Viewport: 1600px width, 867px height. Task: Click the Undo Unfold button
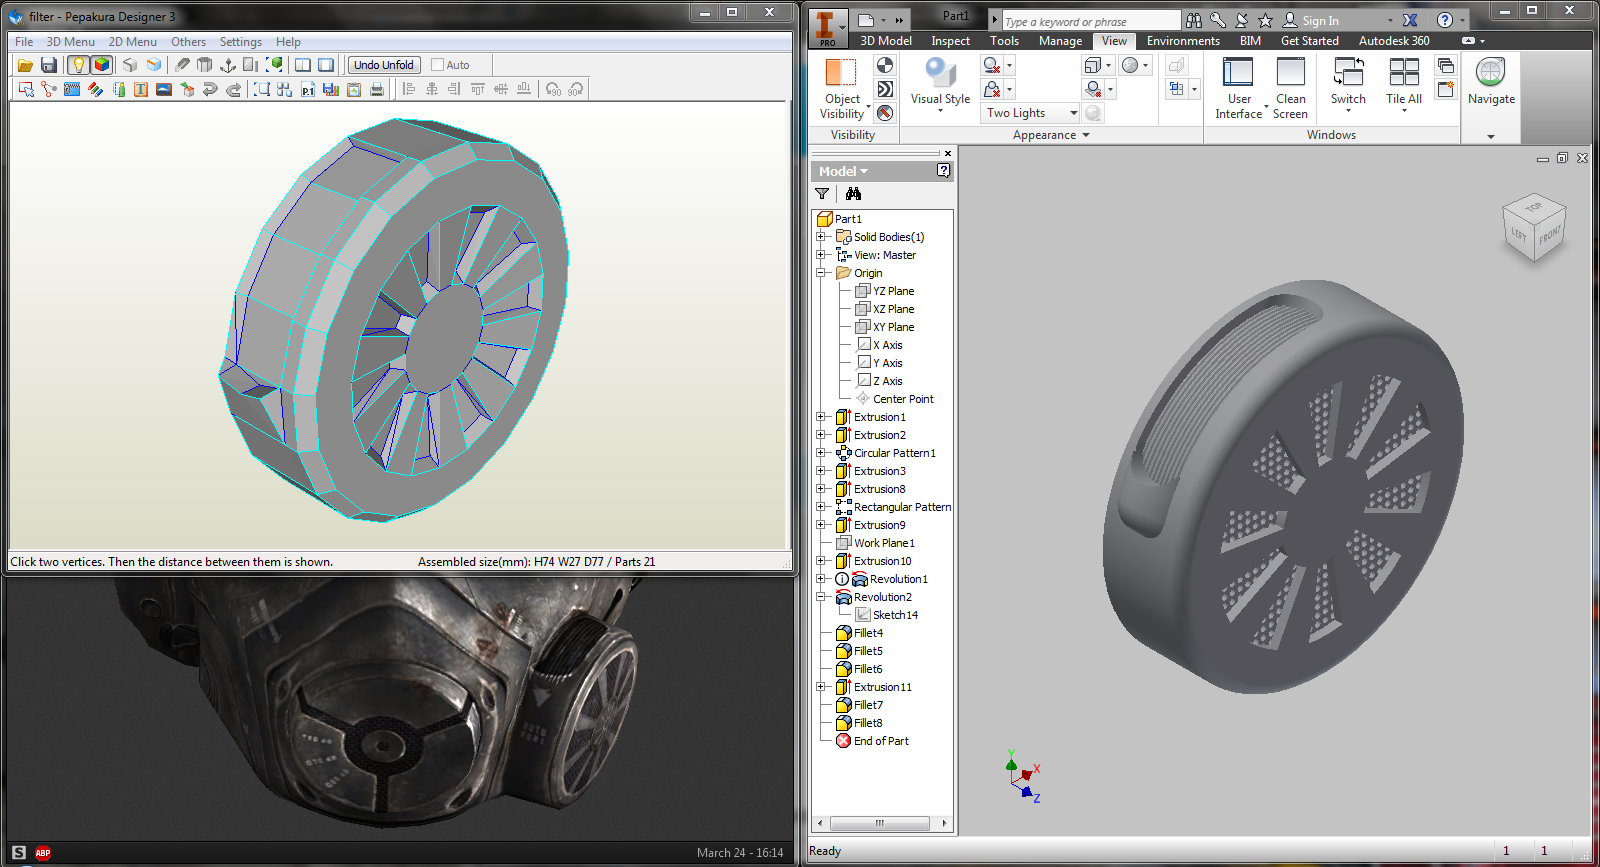384,65
